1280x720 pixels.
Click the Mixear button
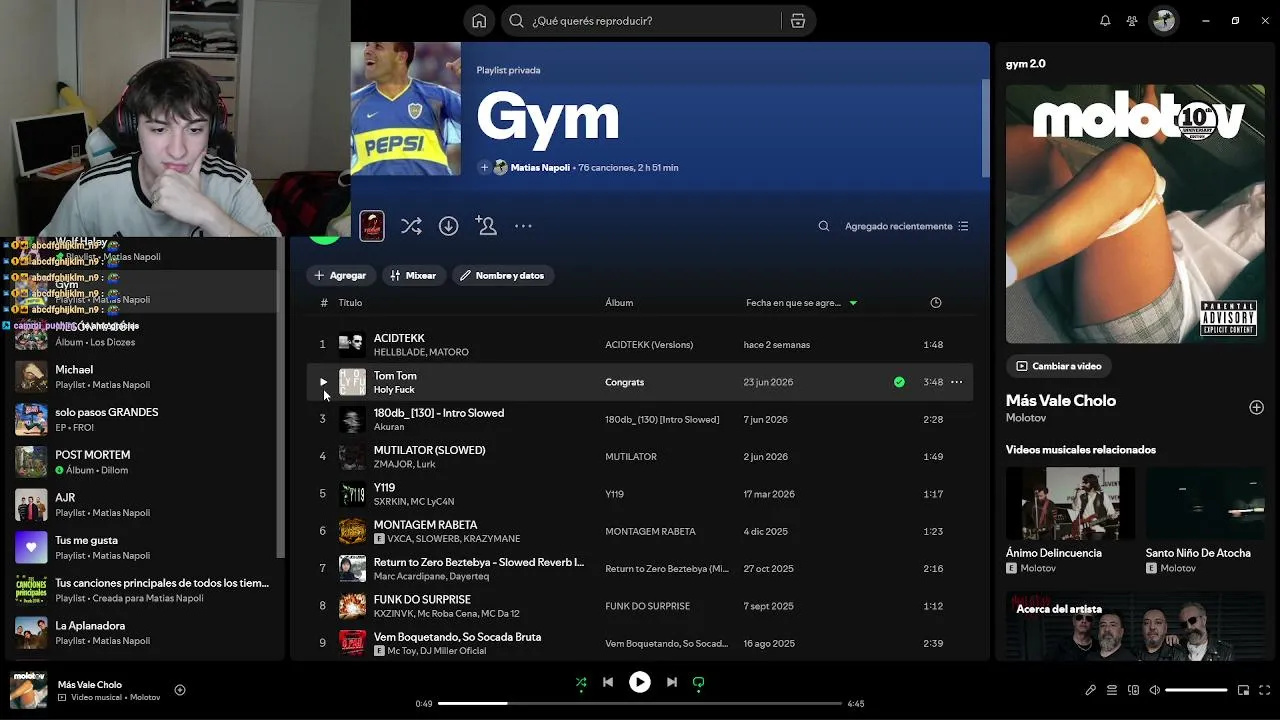point(413,276)
